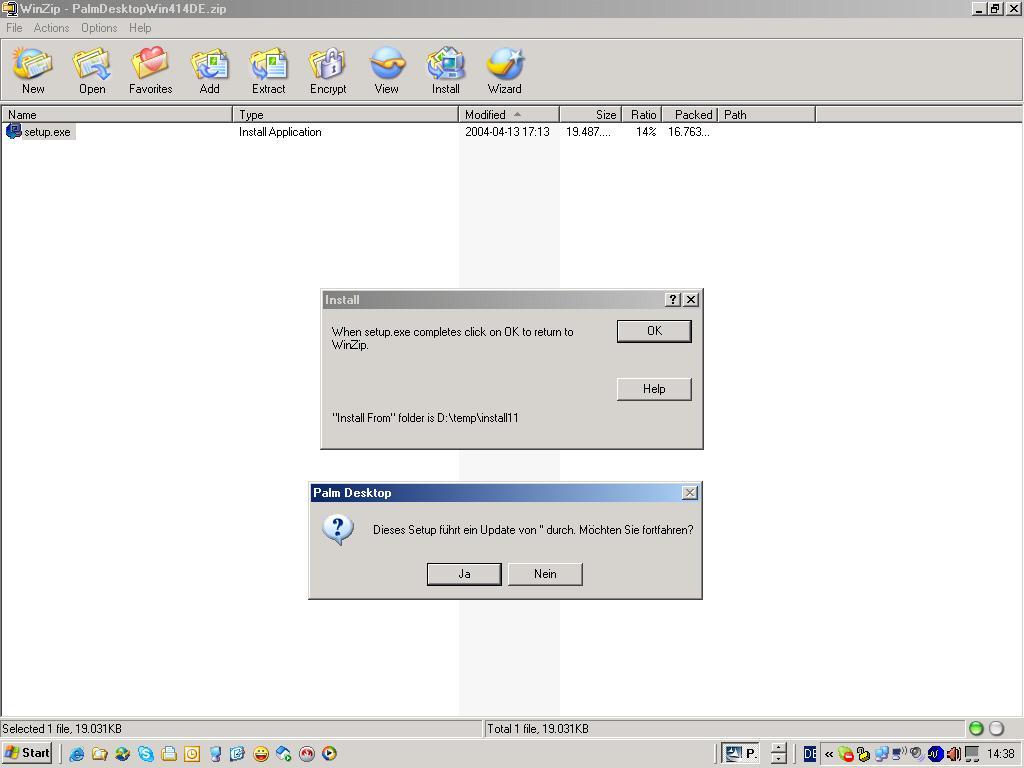Open the Help menu

point(140,27)
